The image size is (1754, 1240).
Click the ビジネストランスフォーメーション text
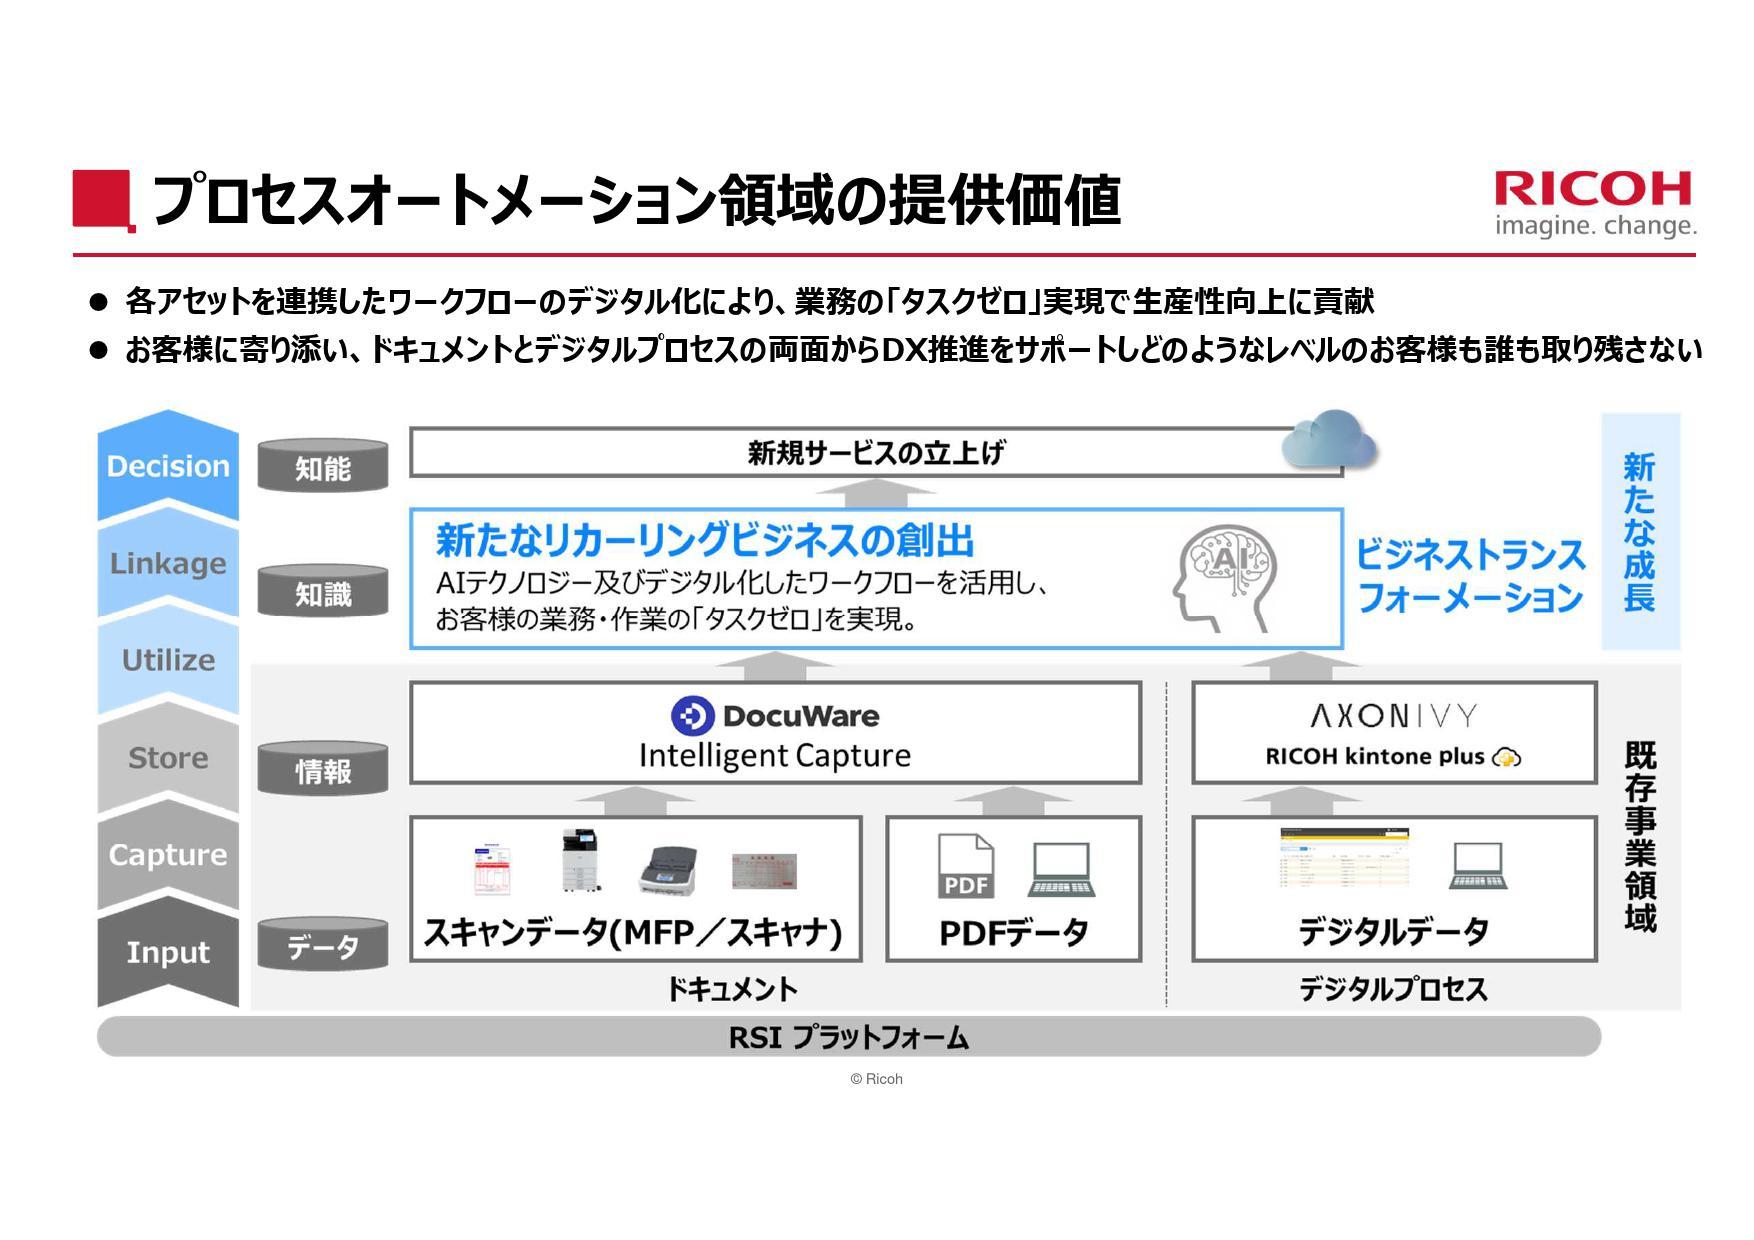pyautogui.click(x=1470, y=576)
